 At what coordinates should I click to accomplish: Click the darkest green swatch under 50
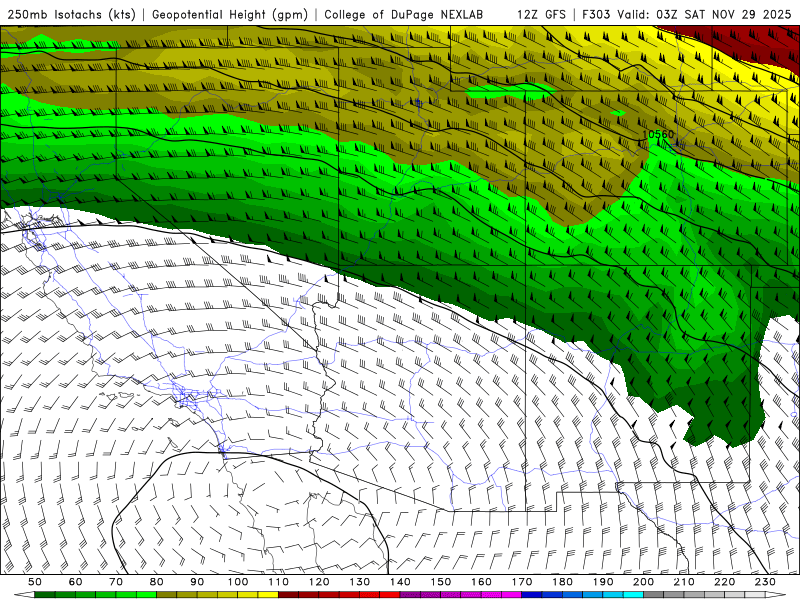coord(45,595)
